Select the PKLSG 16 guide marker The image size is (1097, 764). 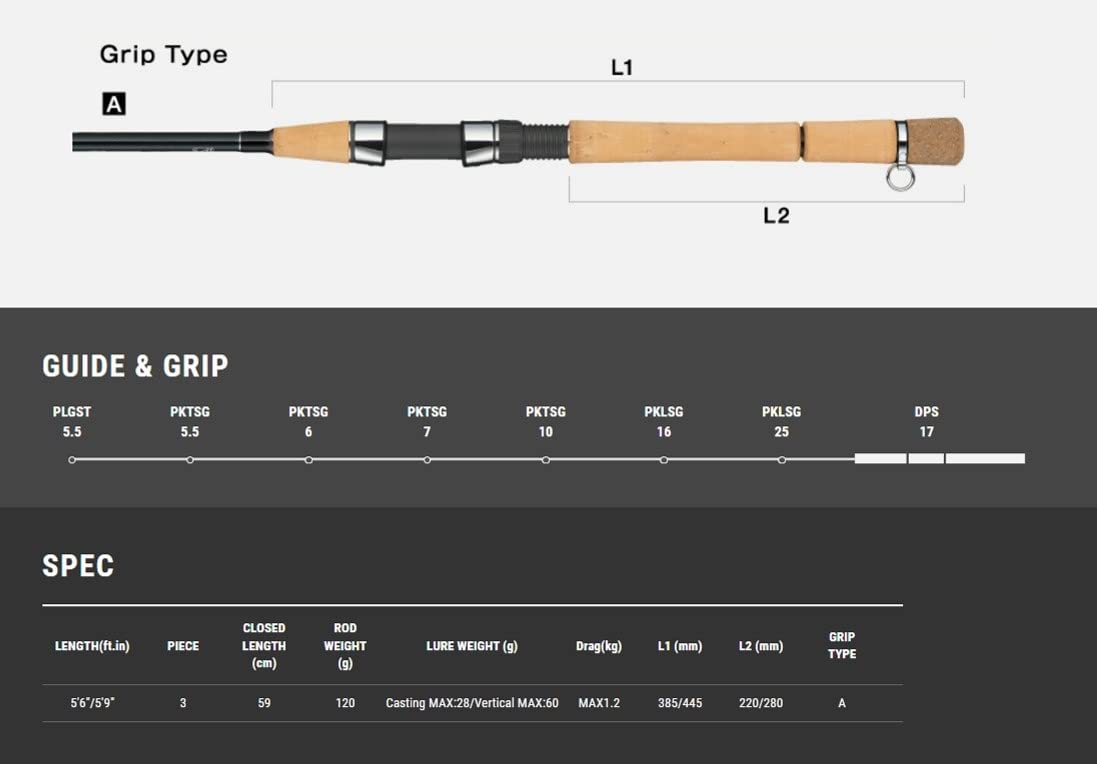664,459
